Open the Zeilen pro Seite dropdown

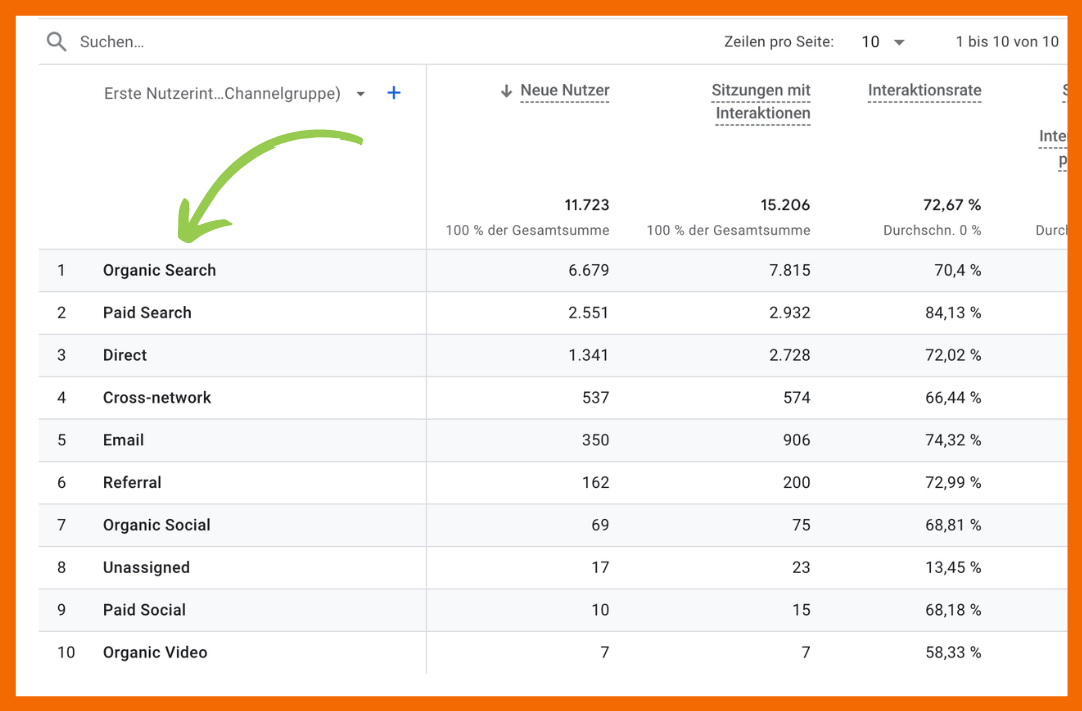883,42
